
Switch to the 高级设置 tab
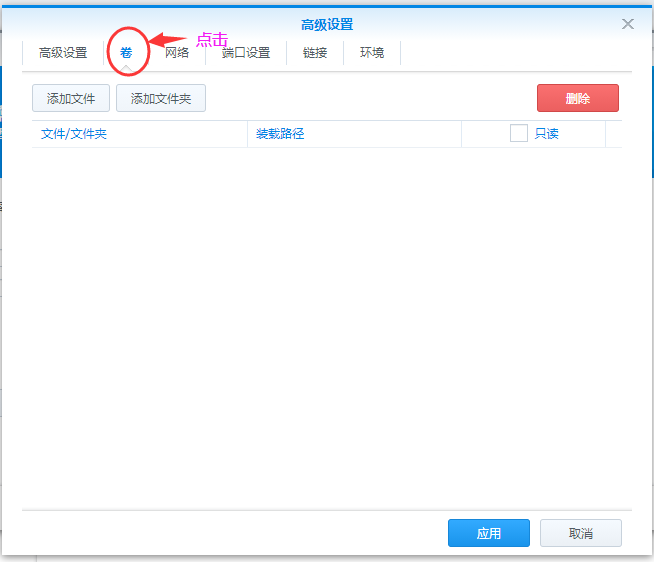point(63,53)
